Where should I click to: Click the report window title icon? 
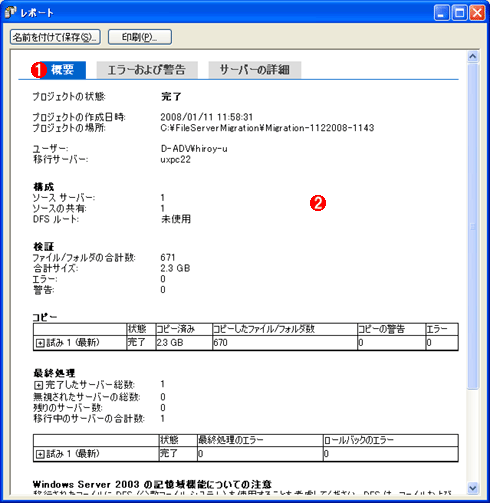tap(10, 13)
